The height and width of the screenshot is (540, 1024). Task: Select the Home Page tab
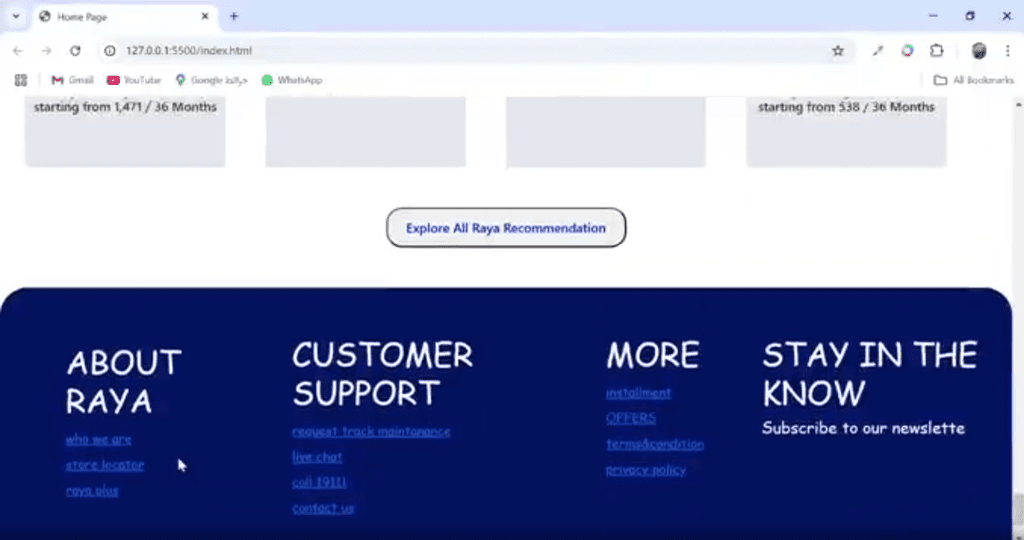pos(124,16)
